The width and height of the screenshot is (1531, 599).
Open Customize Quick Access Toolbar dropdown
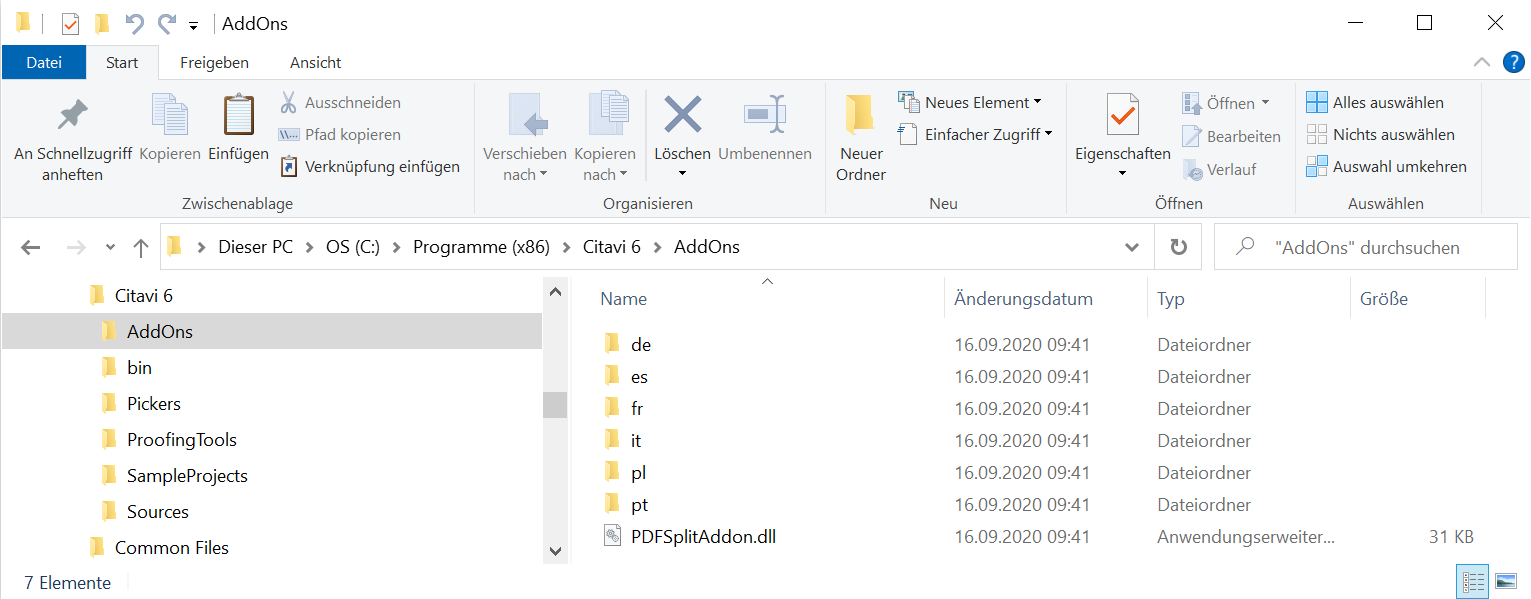pos(193,25)
